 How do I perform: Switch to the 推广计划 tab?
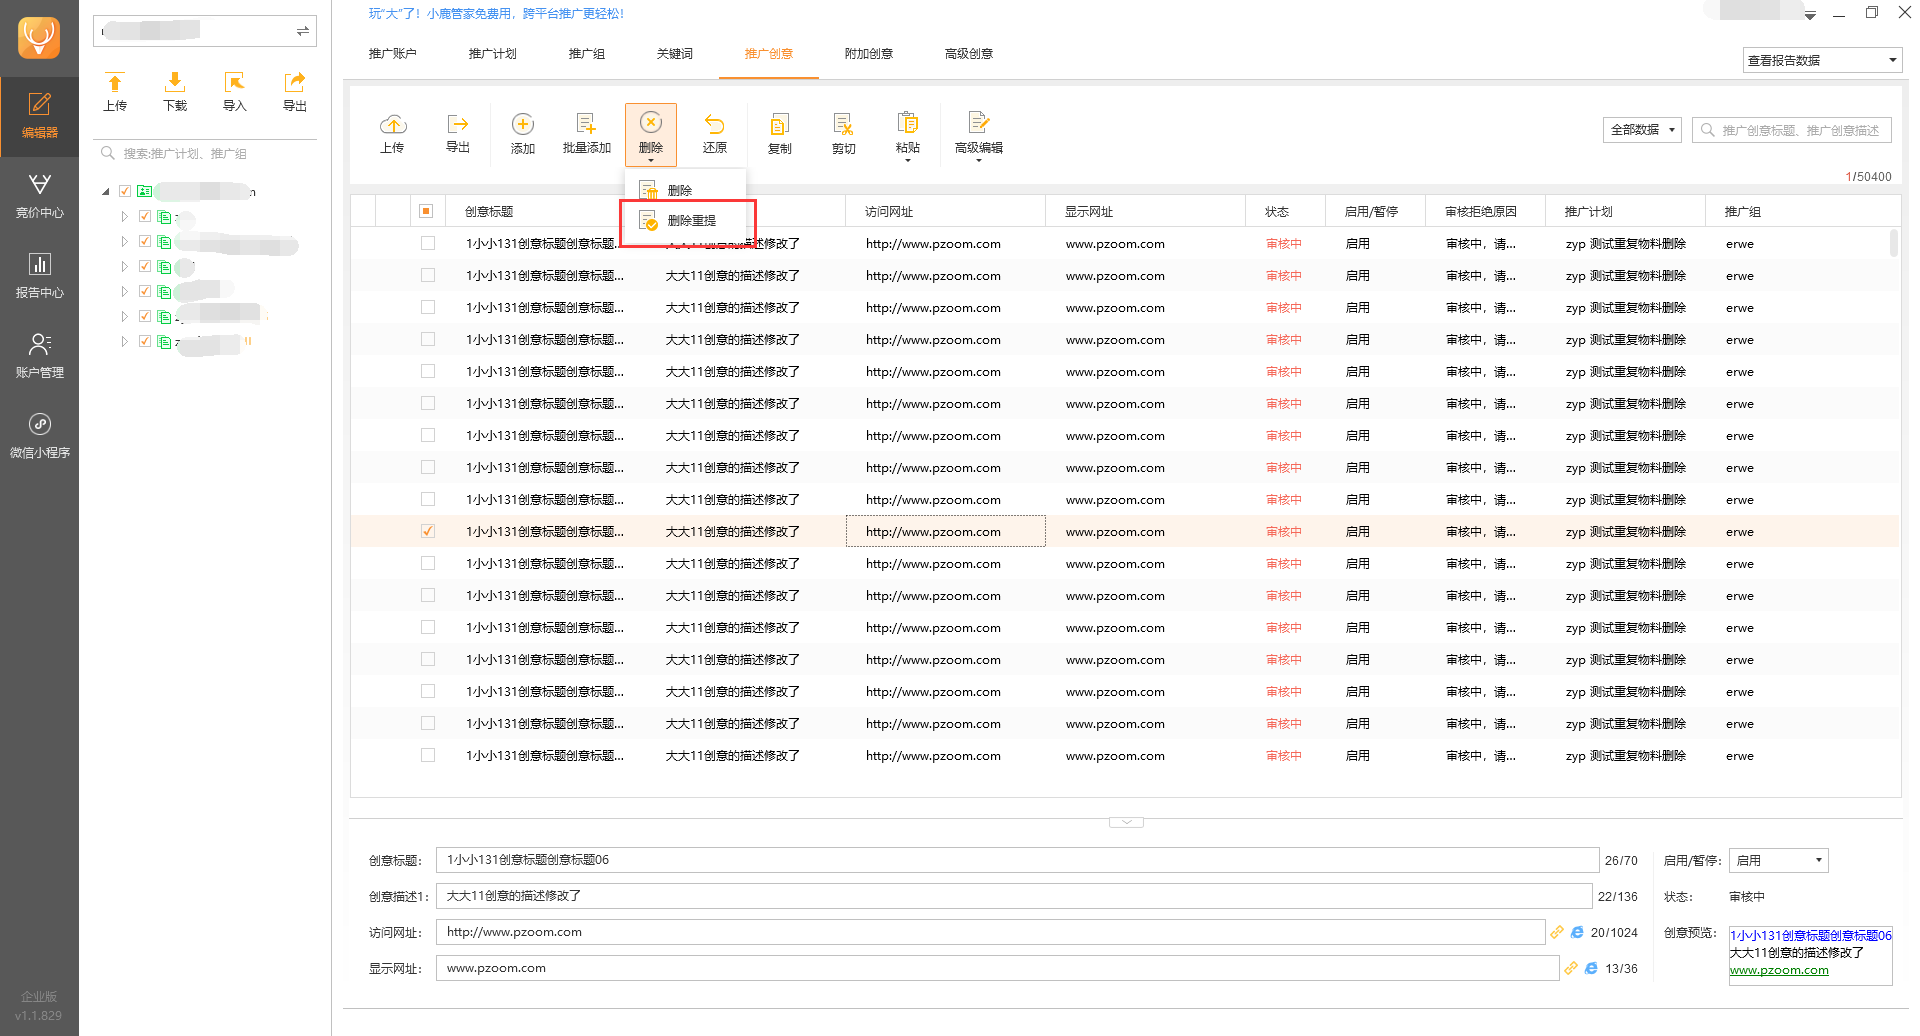(x=492, y=54)
